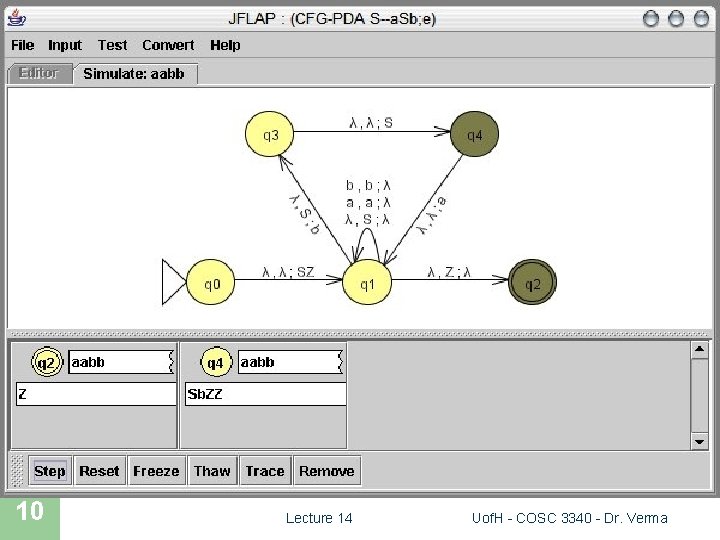Viewport: 720px width, 540px height.
Task: Click the Remove button
Action: click(x=327, y=471)
